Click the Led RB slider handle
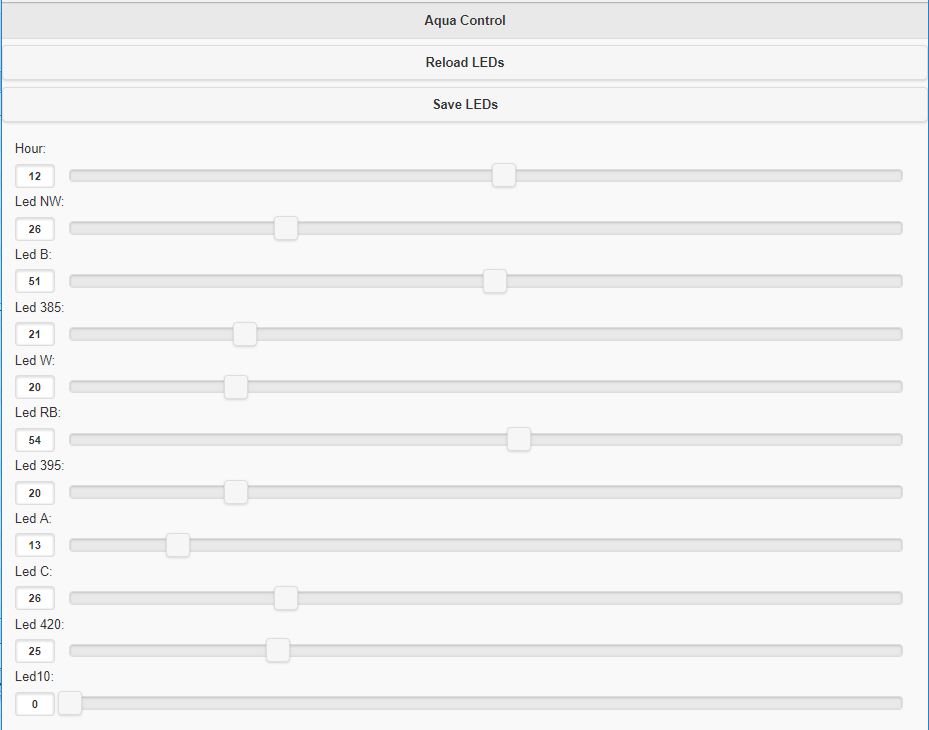 point(518,439)
